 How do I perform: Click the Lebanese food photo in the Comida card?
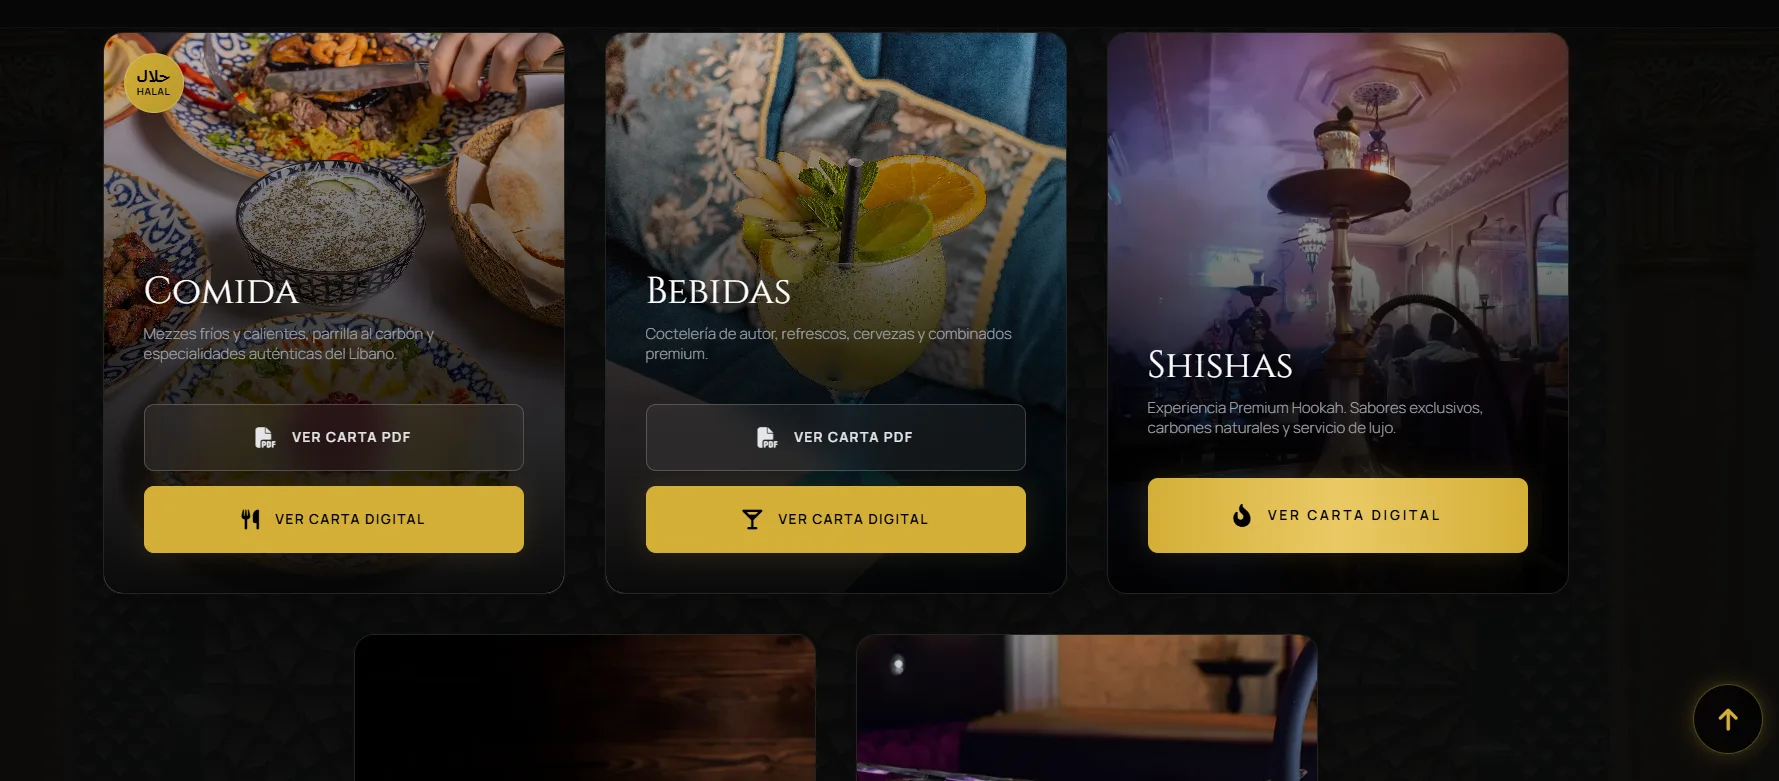(334, 160)
